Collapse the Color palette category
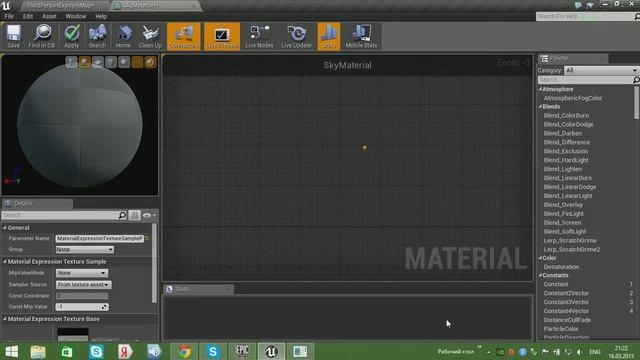Image resolution: width=640 pixels, height=360 pixels. point(540,258)
